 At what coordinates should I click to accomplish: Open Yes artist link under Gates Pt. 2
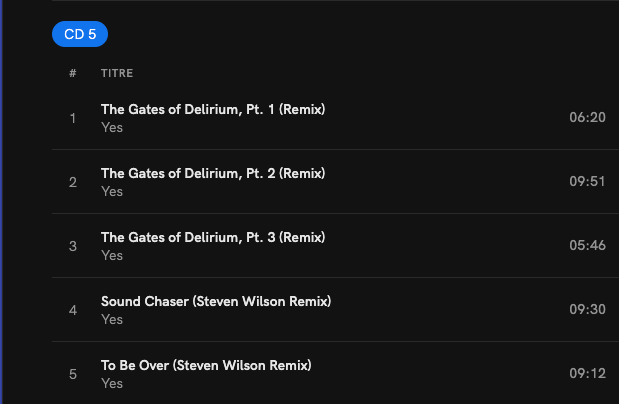(x=112, y=191)
